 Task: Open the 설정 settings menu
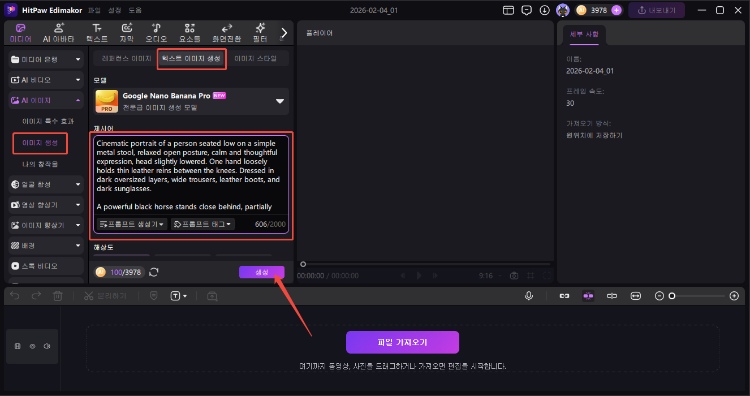[x=115, y=10]
